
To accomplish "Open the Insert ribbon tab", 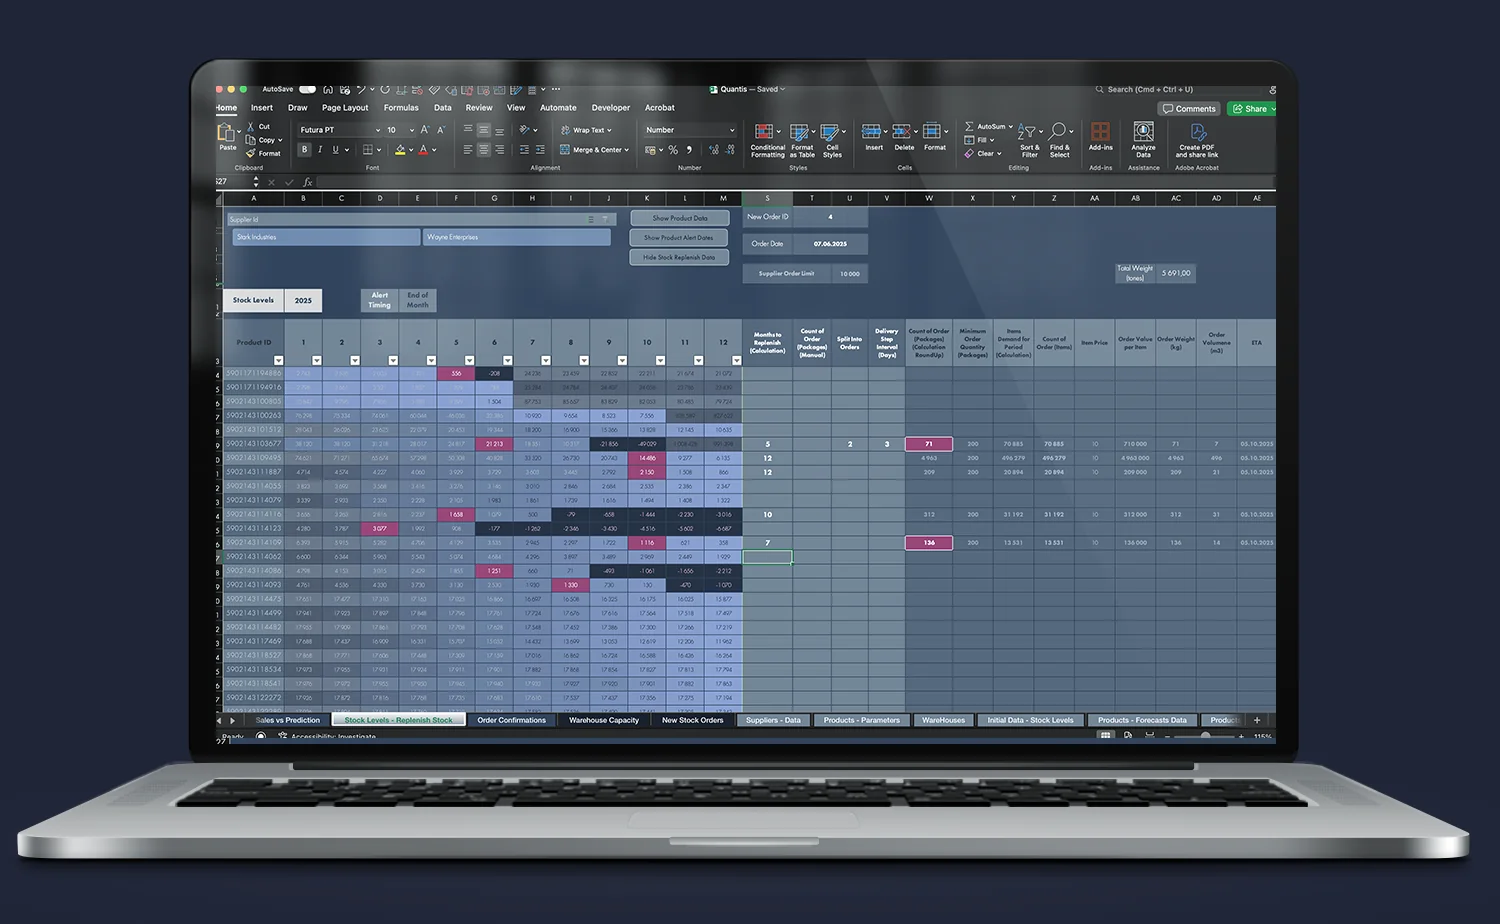I will point(262,108).
